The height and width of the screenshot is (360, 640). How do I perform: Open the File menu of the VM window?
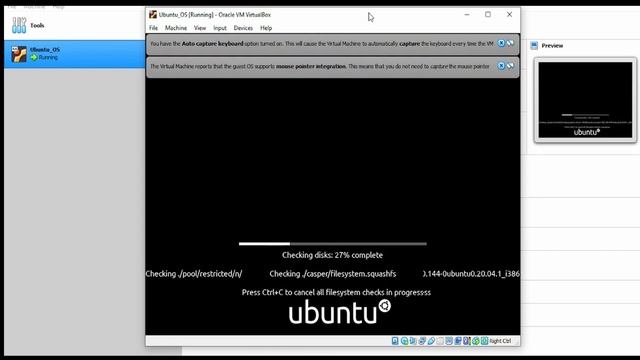(153, 28)
